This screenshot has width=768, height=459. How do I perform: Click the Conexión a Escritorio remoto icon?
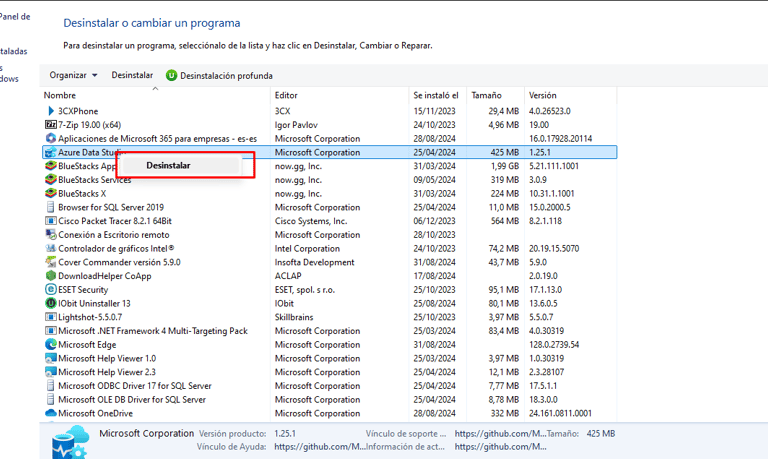point(50,235)
